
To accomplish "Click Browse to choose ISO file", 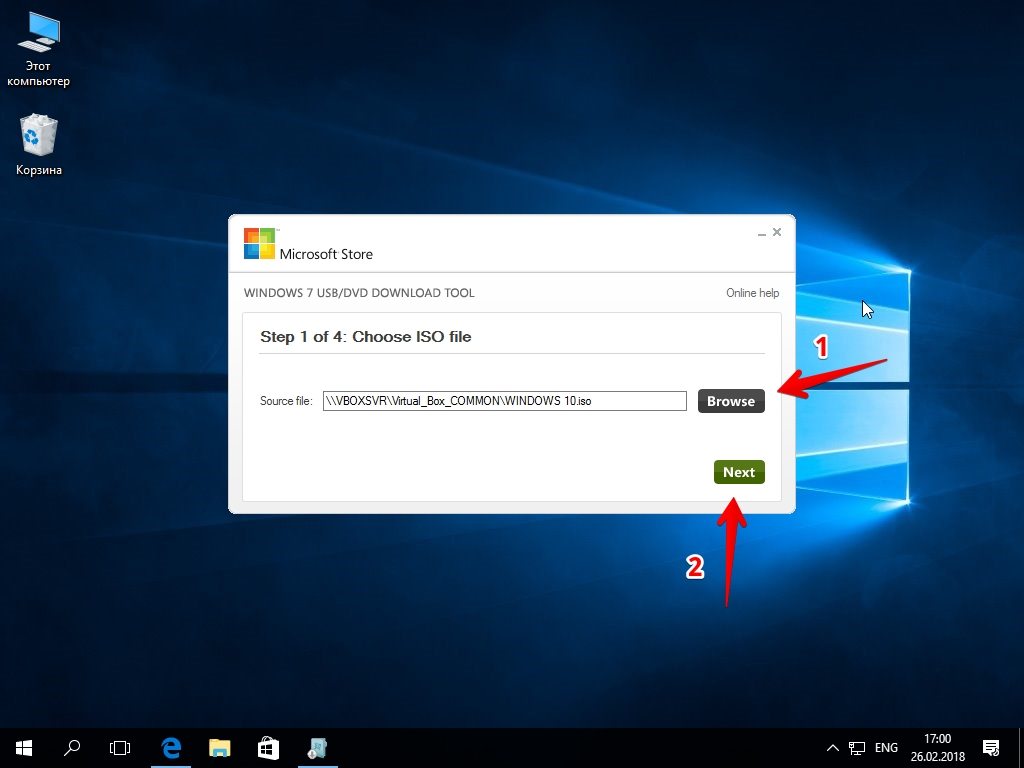I will [731, 401].
